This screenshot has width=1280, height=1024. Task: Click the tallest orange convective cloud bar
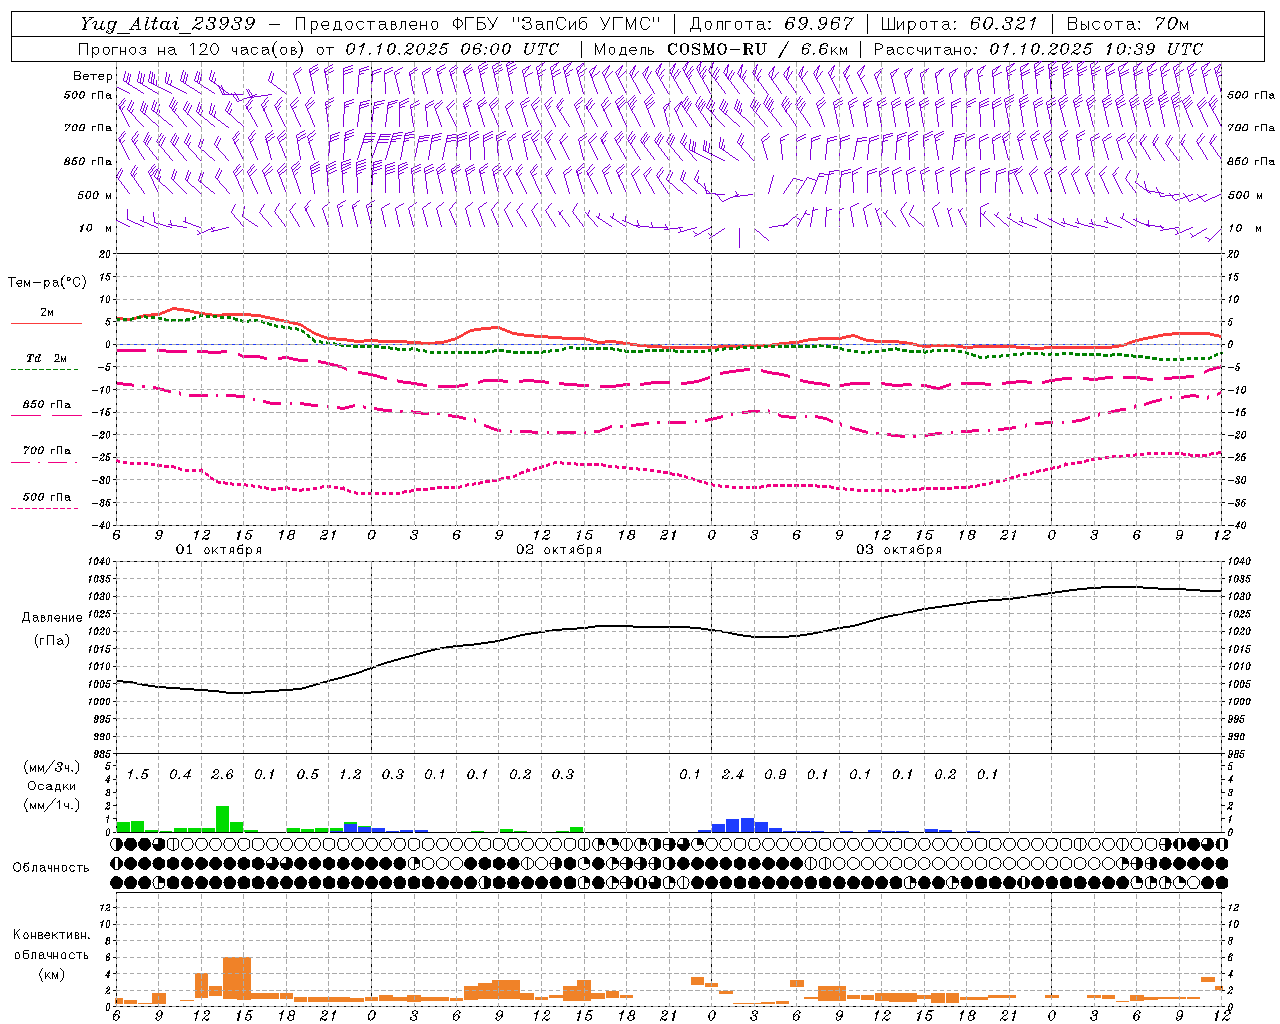(x=237, y=978)
